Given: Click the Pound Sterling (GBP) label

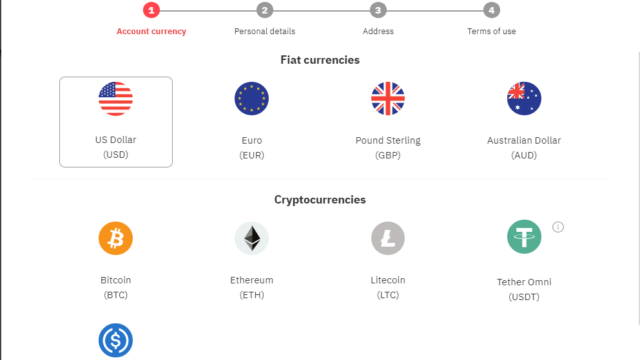Looking at the screenshot, I should [388, 148].
